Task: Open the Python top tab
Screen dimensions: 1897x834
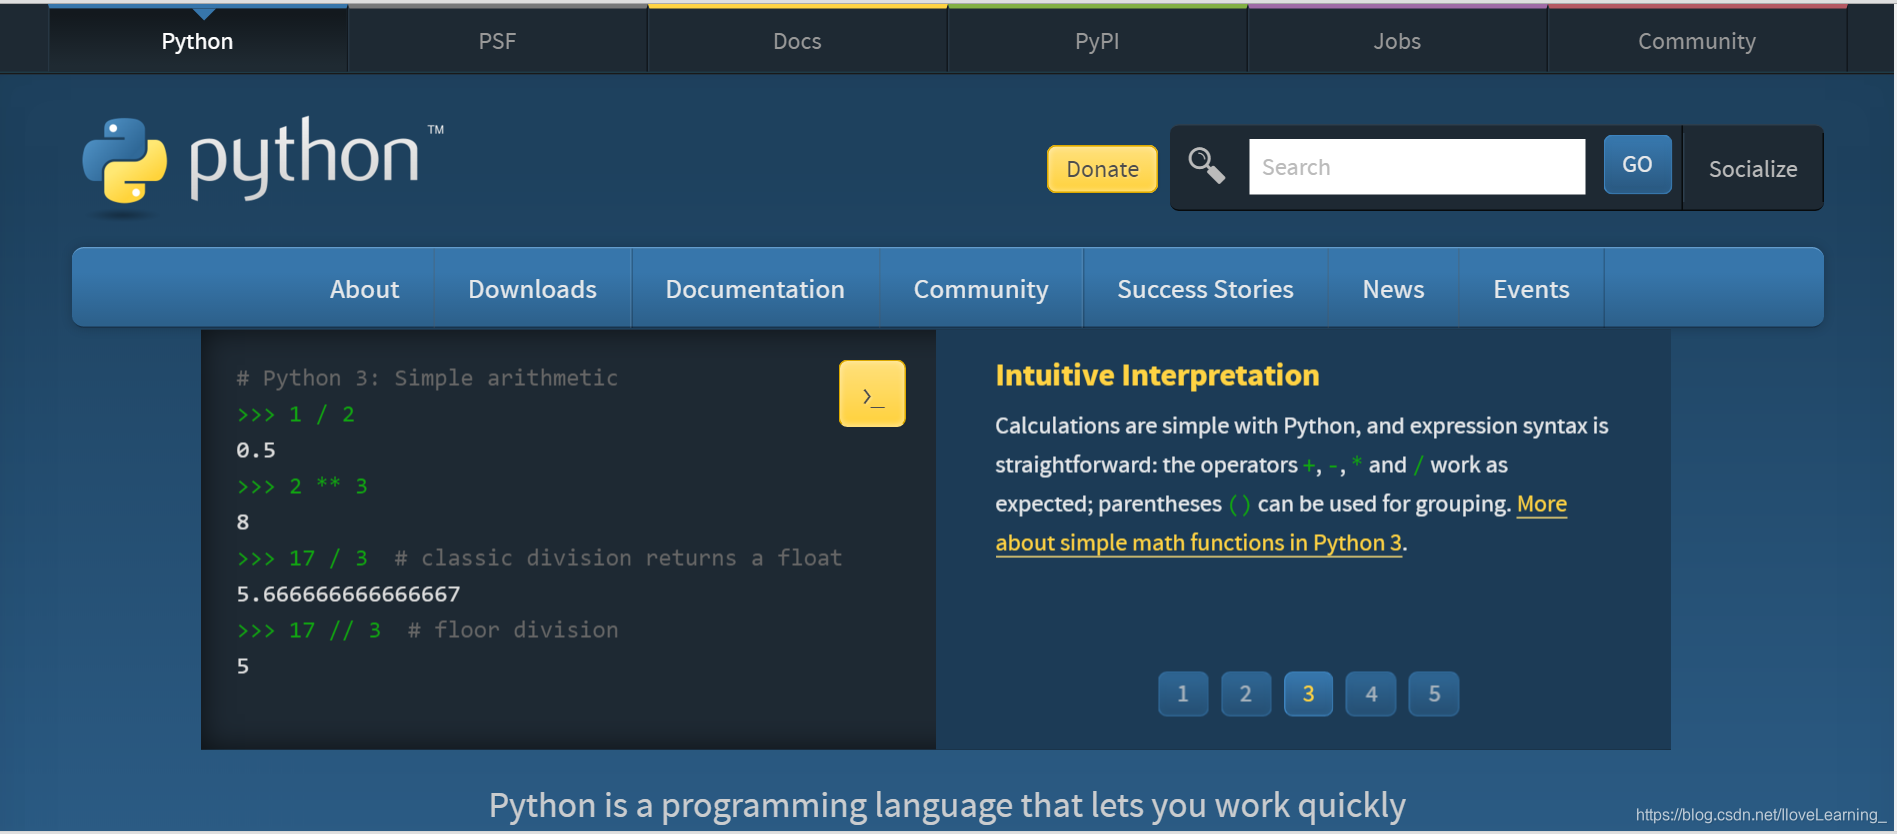Action: [198, 41]
